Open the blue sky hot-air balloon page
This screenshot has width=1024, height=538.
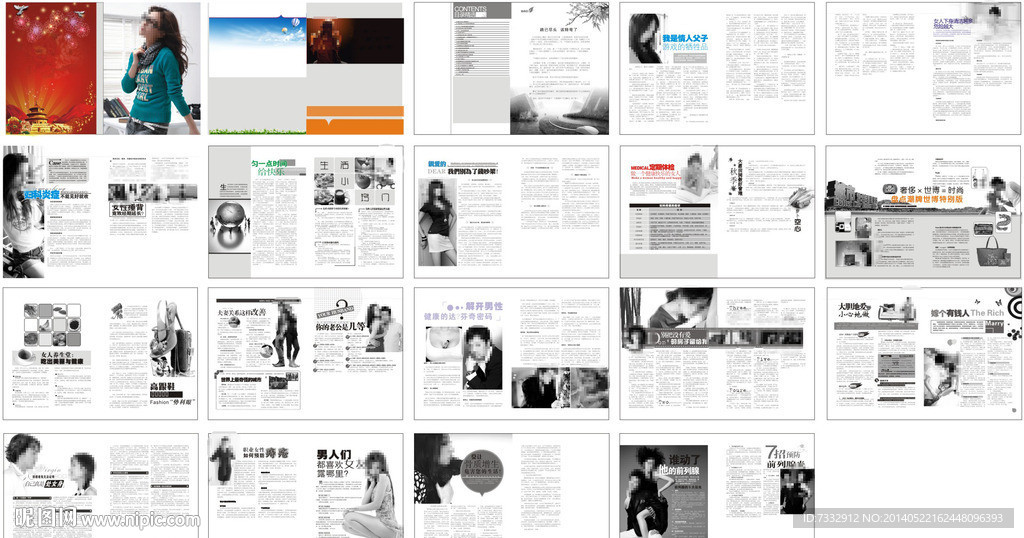click(x=257, y=69)
